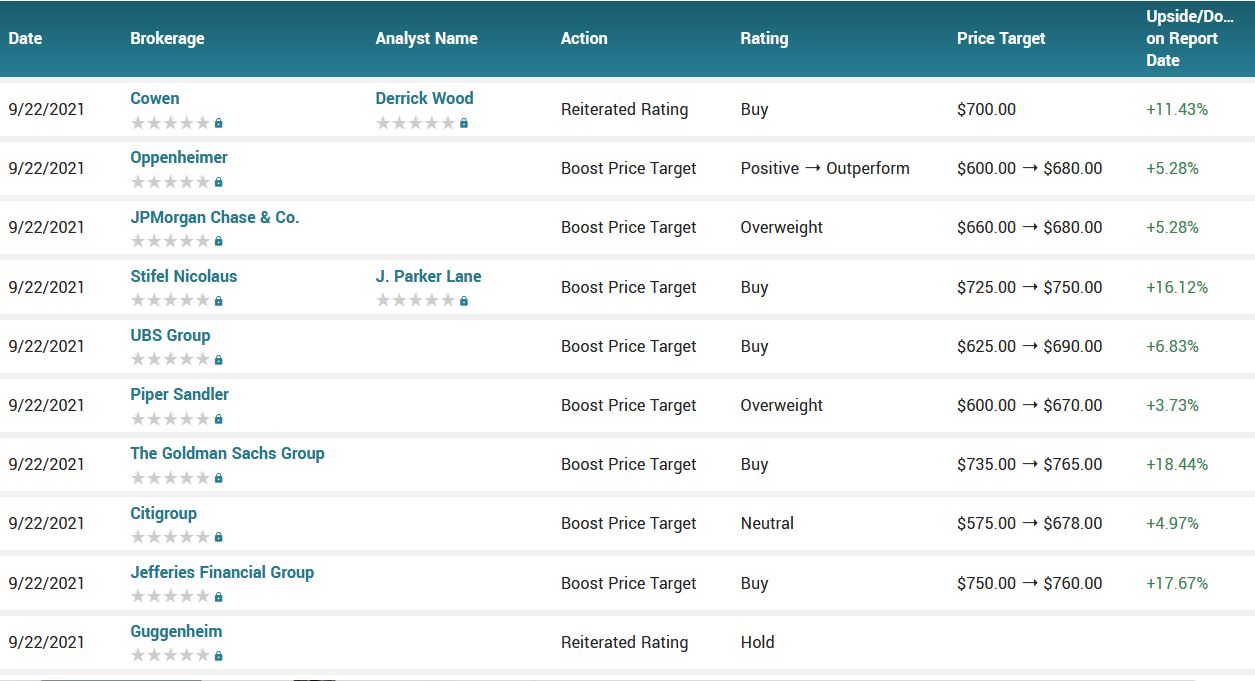1255x681 pixels.
Task: Select the $625.00 → $690.00 price target
Action: [1030, 346]
